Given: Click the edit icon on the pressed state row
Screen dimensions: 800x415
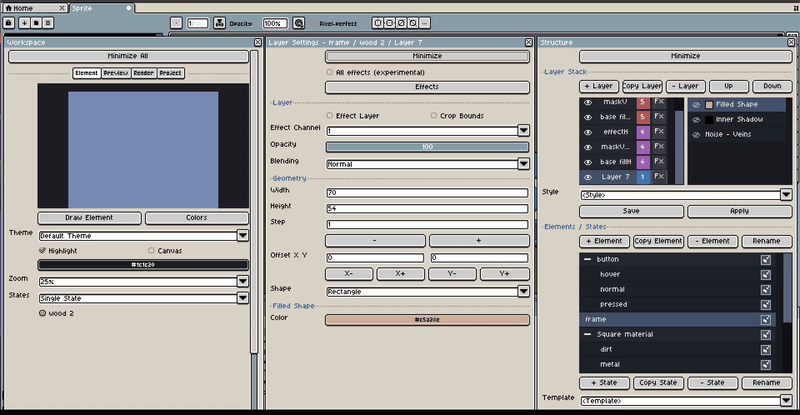Looking at the screenshot, I should pos(765,305).
